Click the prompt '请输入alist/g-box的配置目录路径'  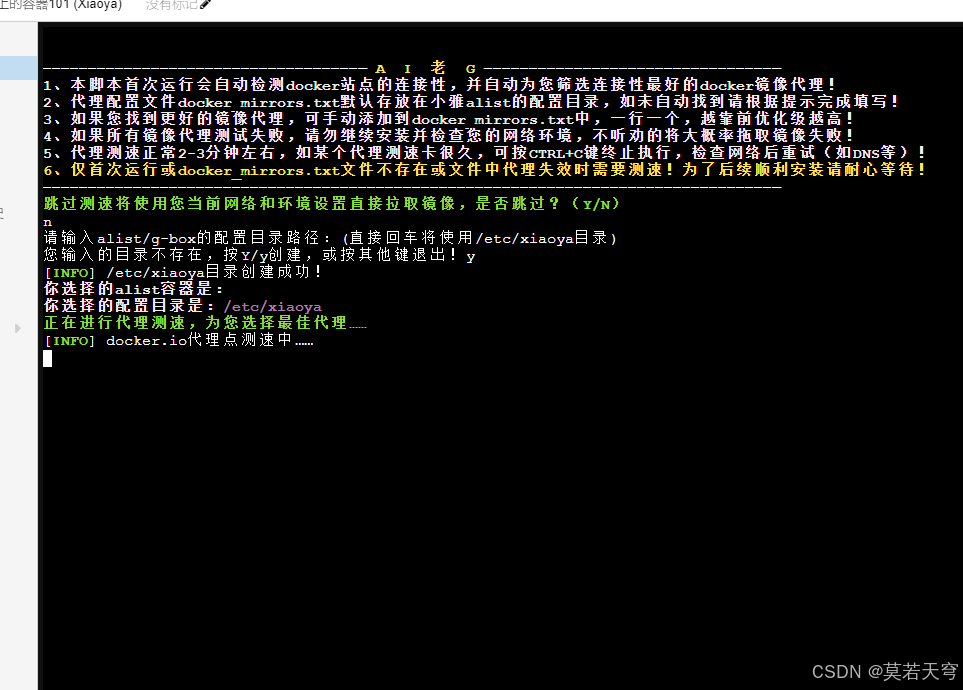coord(330,238)
